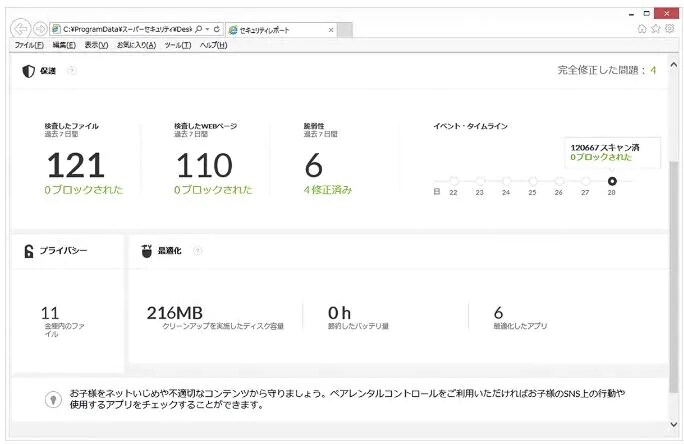Select timeline marker for day 23
The width and height of the screenshot is (684, 444).
(x=480, y=181)
